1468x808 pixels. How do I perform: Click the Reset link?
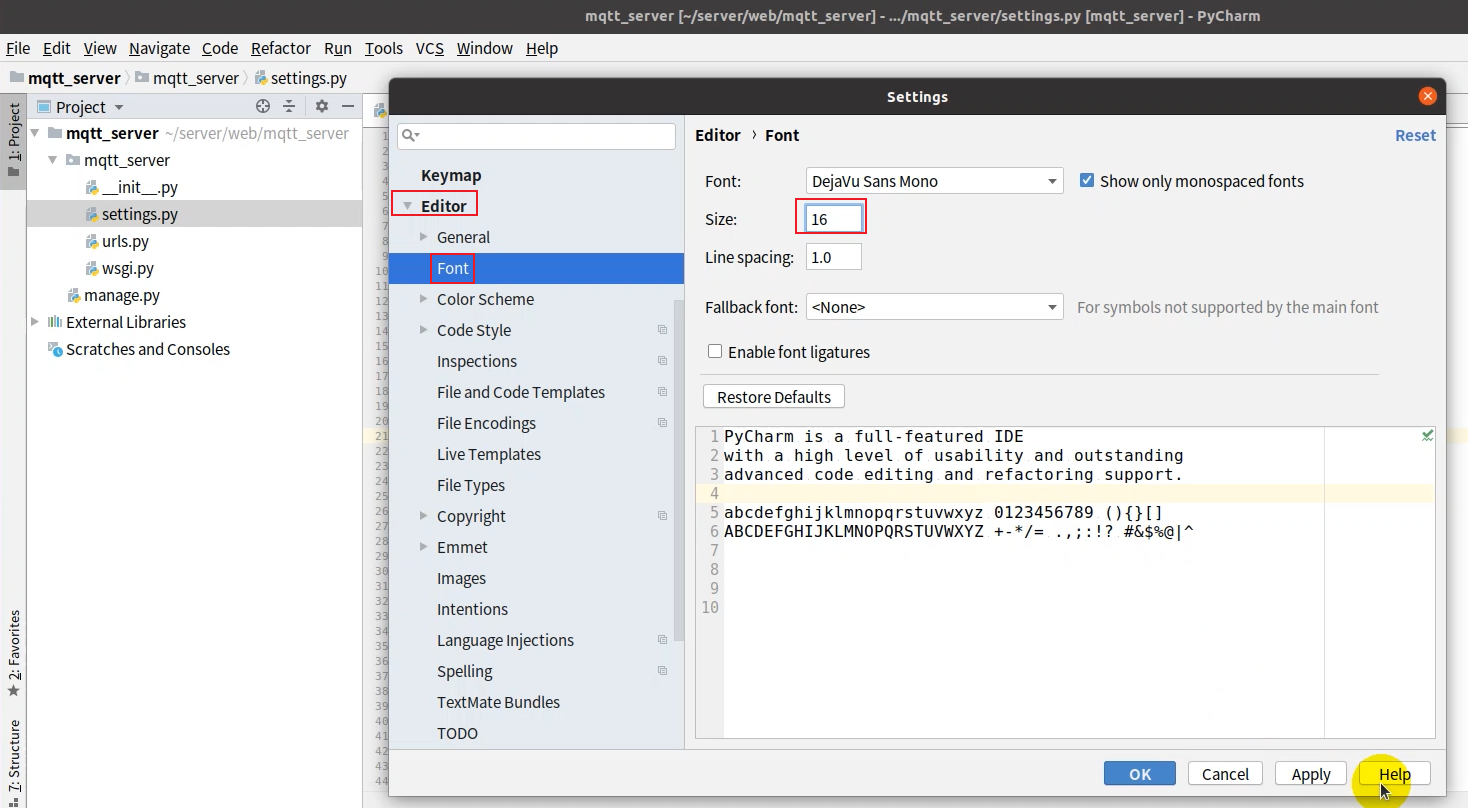1415,135
